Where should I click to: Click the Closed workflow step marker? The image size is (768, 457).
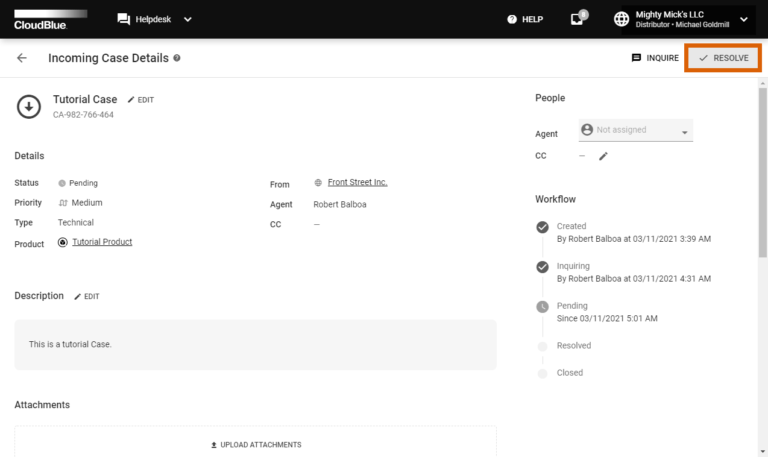point(542,374)
